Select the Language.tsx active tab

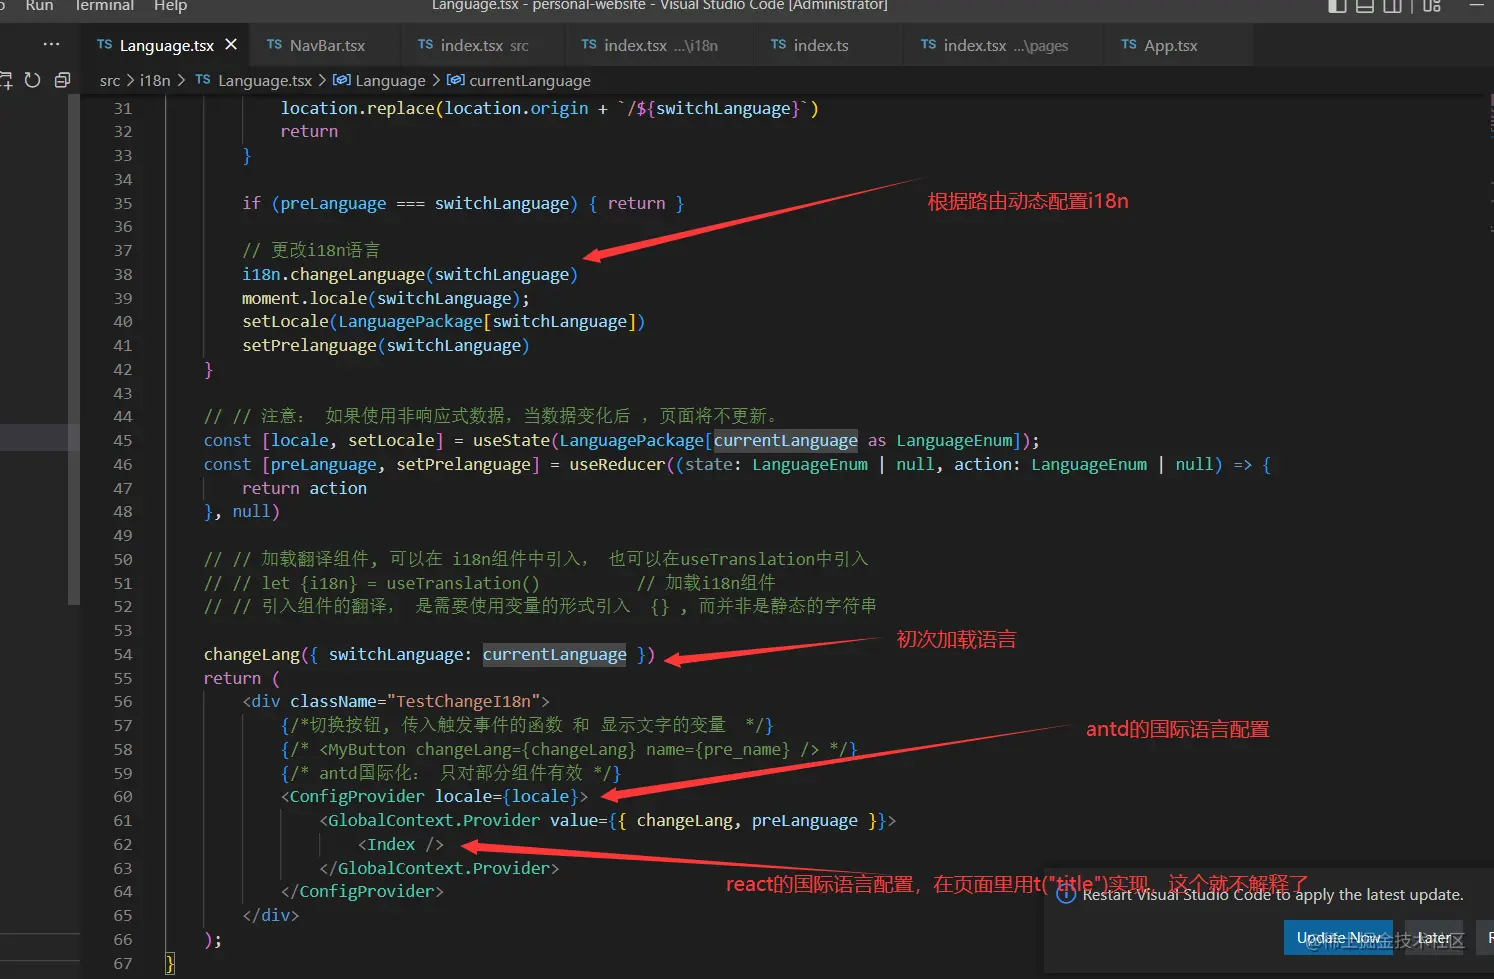point(166,45)
